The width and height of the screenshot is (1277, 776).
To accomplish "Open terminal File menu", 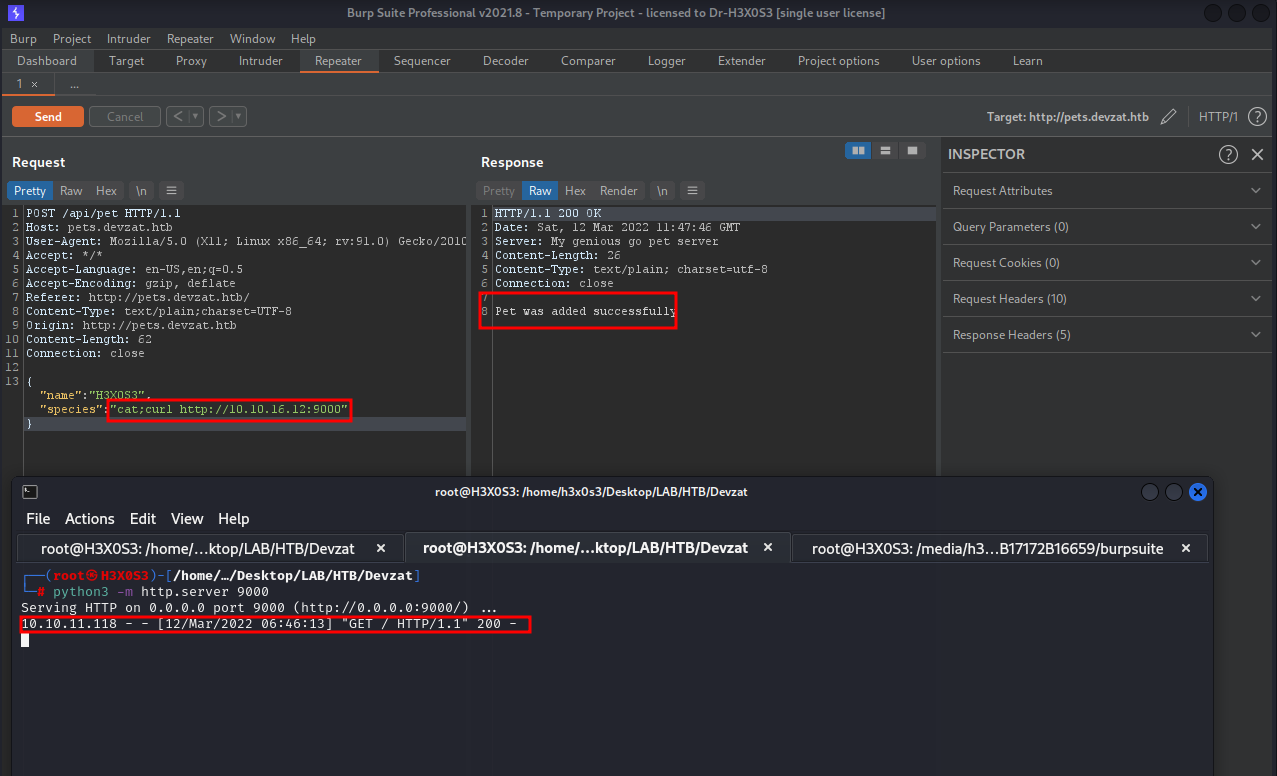I will click(38, 519).
